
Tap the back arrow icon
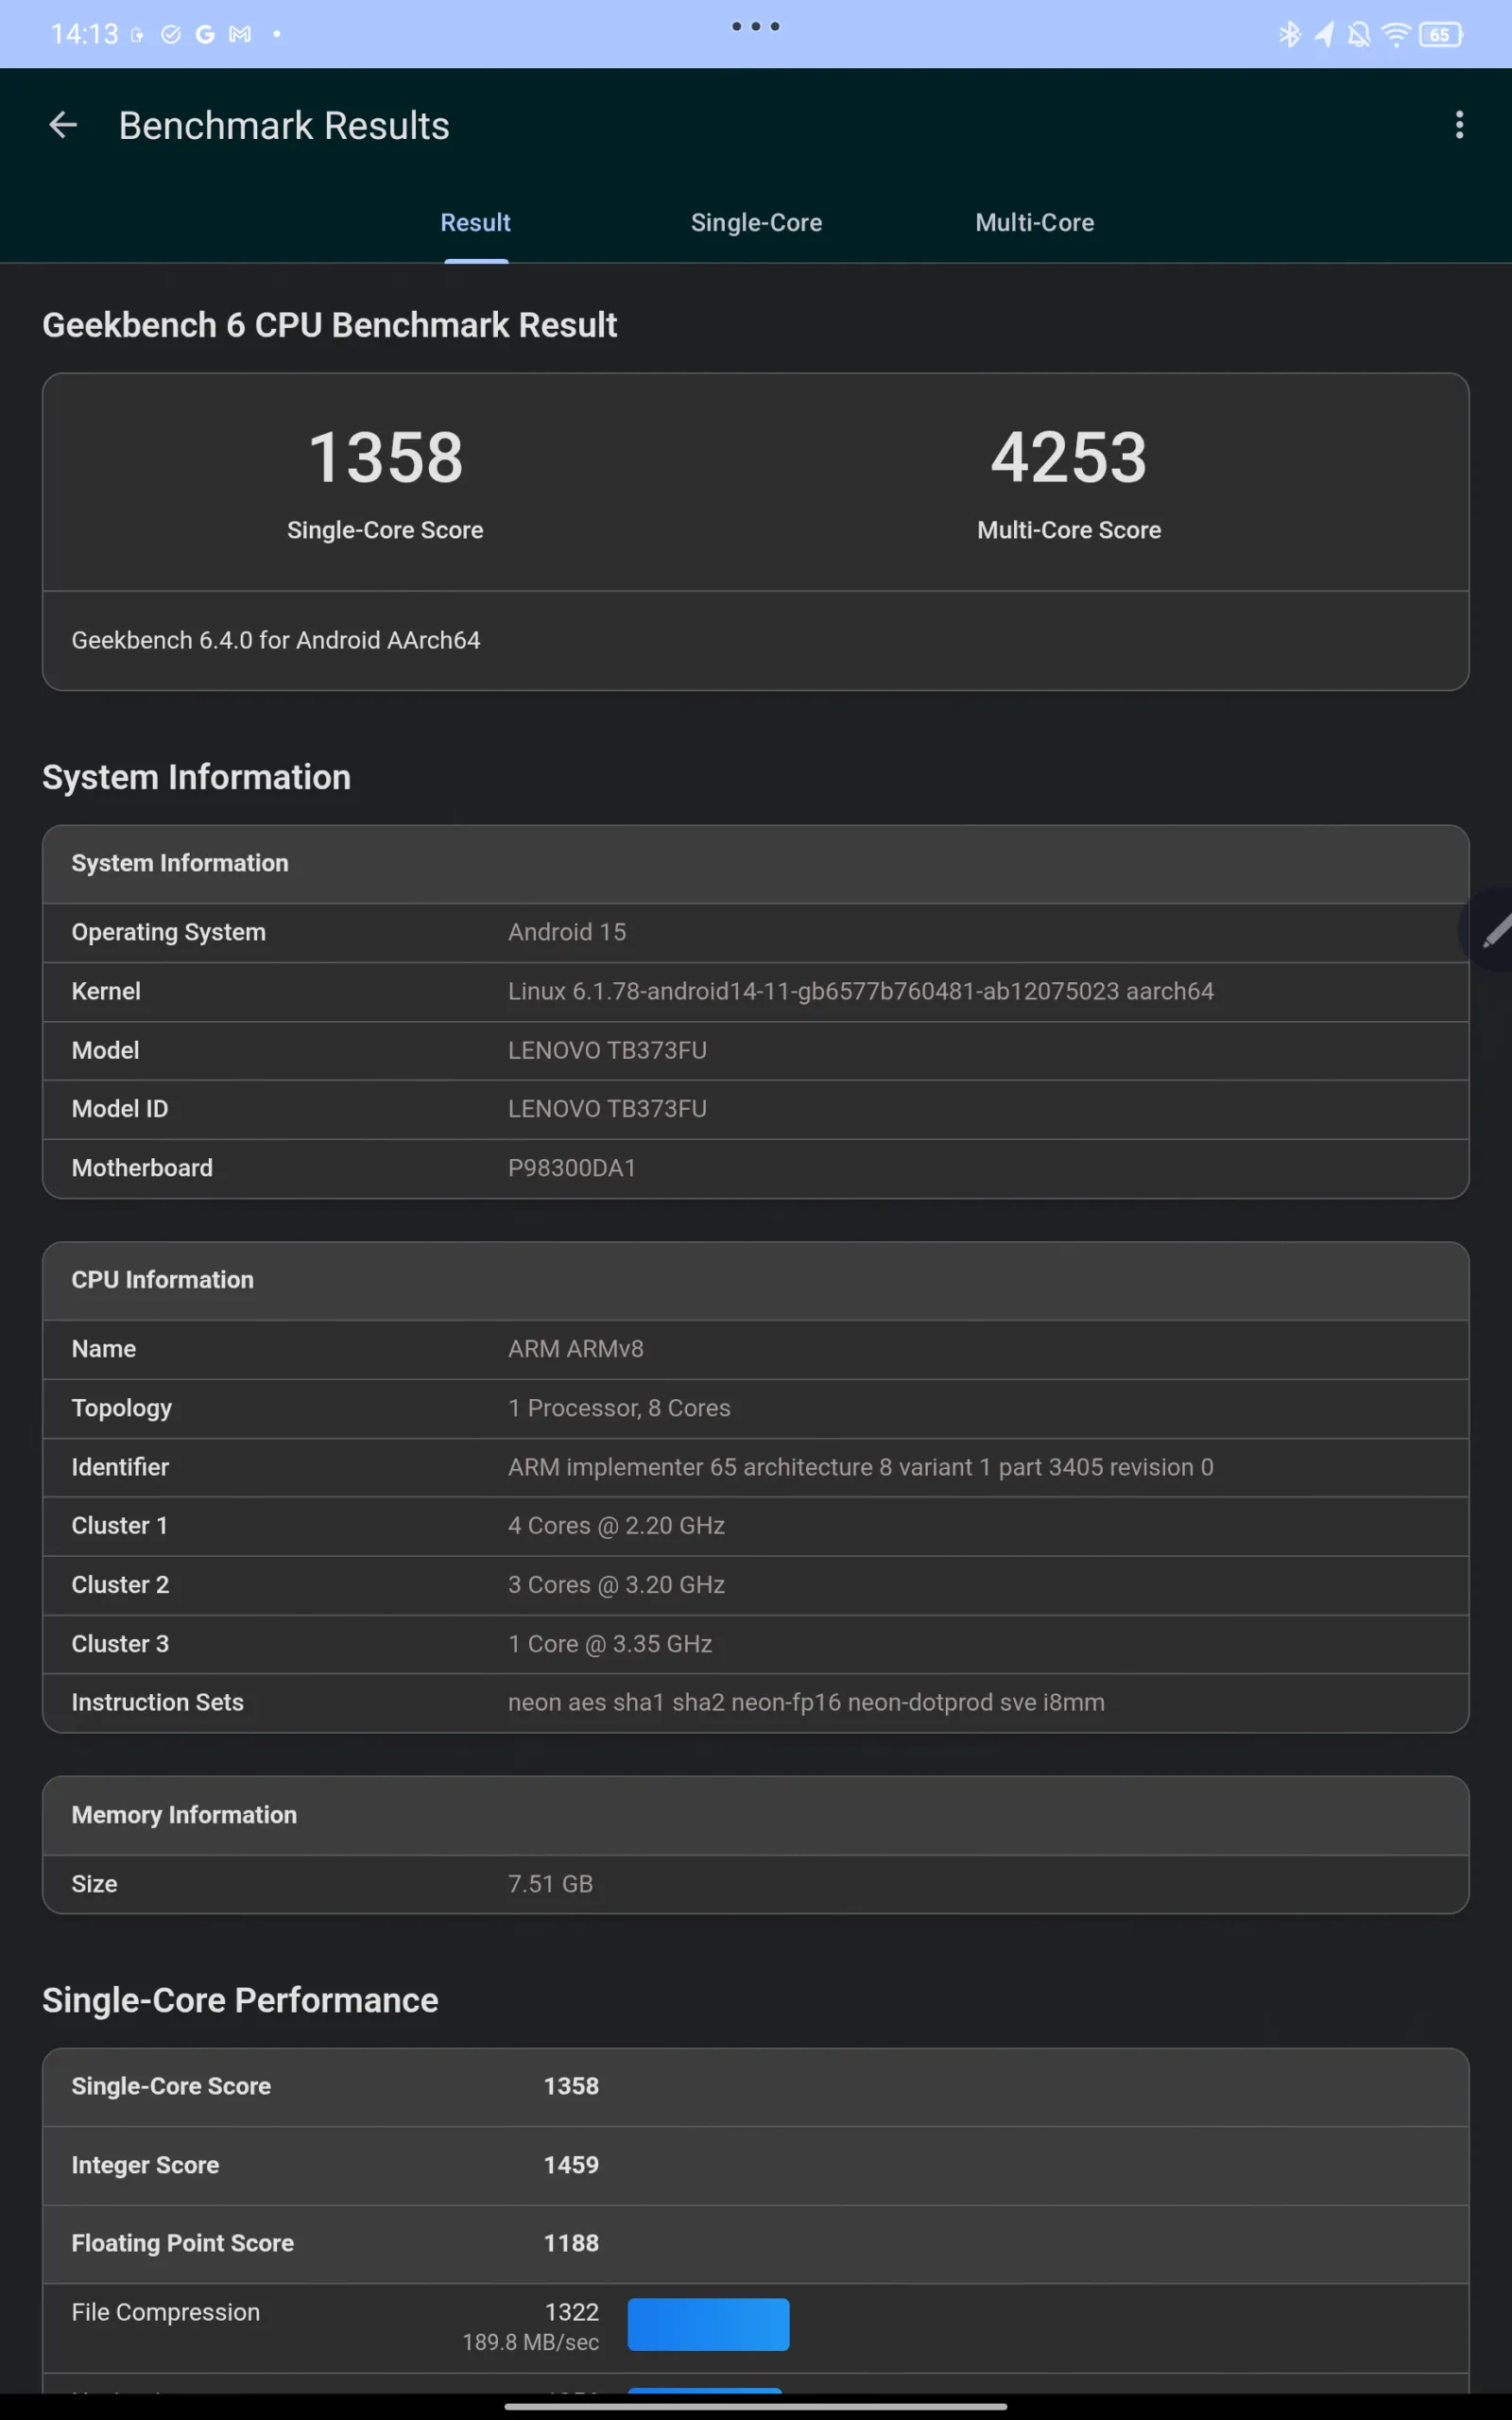(63, 125)
